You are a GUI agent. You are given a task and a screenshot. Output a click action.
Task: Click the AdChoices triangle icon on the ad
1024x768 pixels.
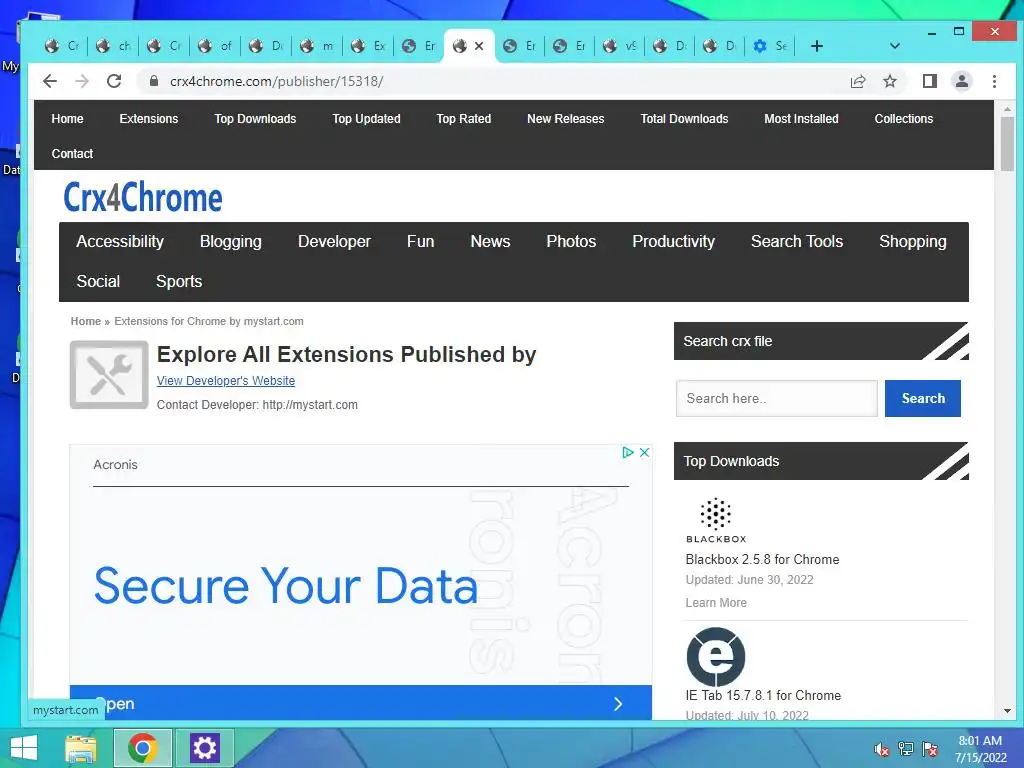(628, 452)
